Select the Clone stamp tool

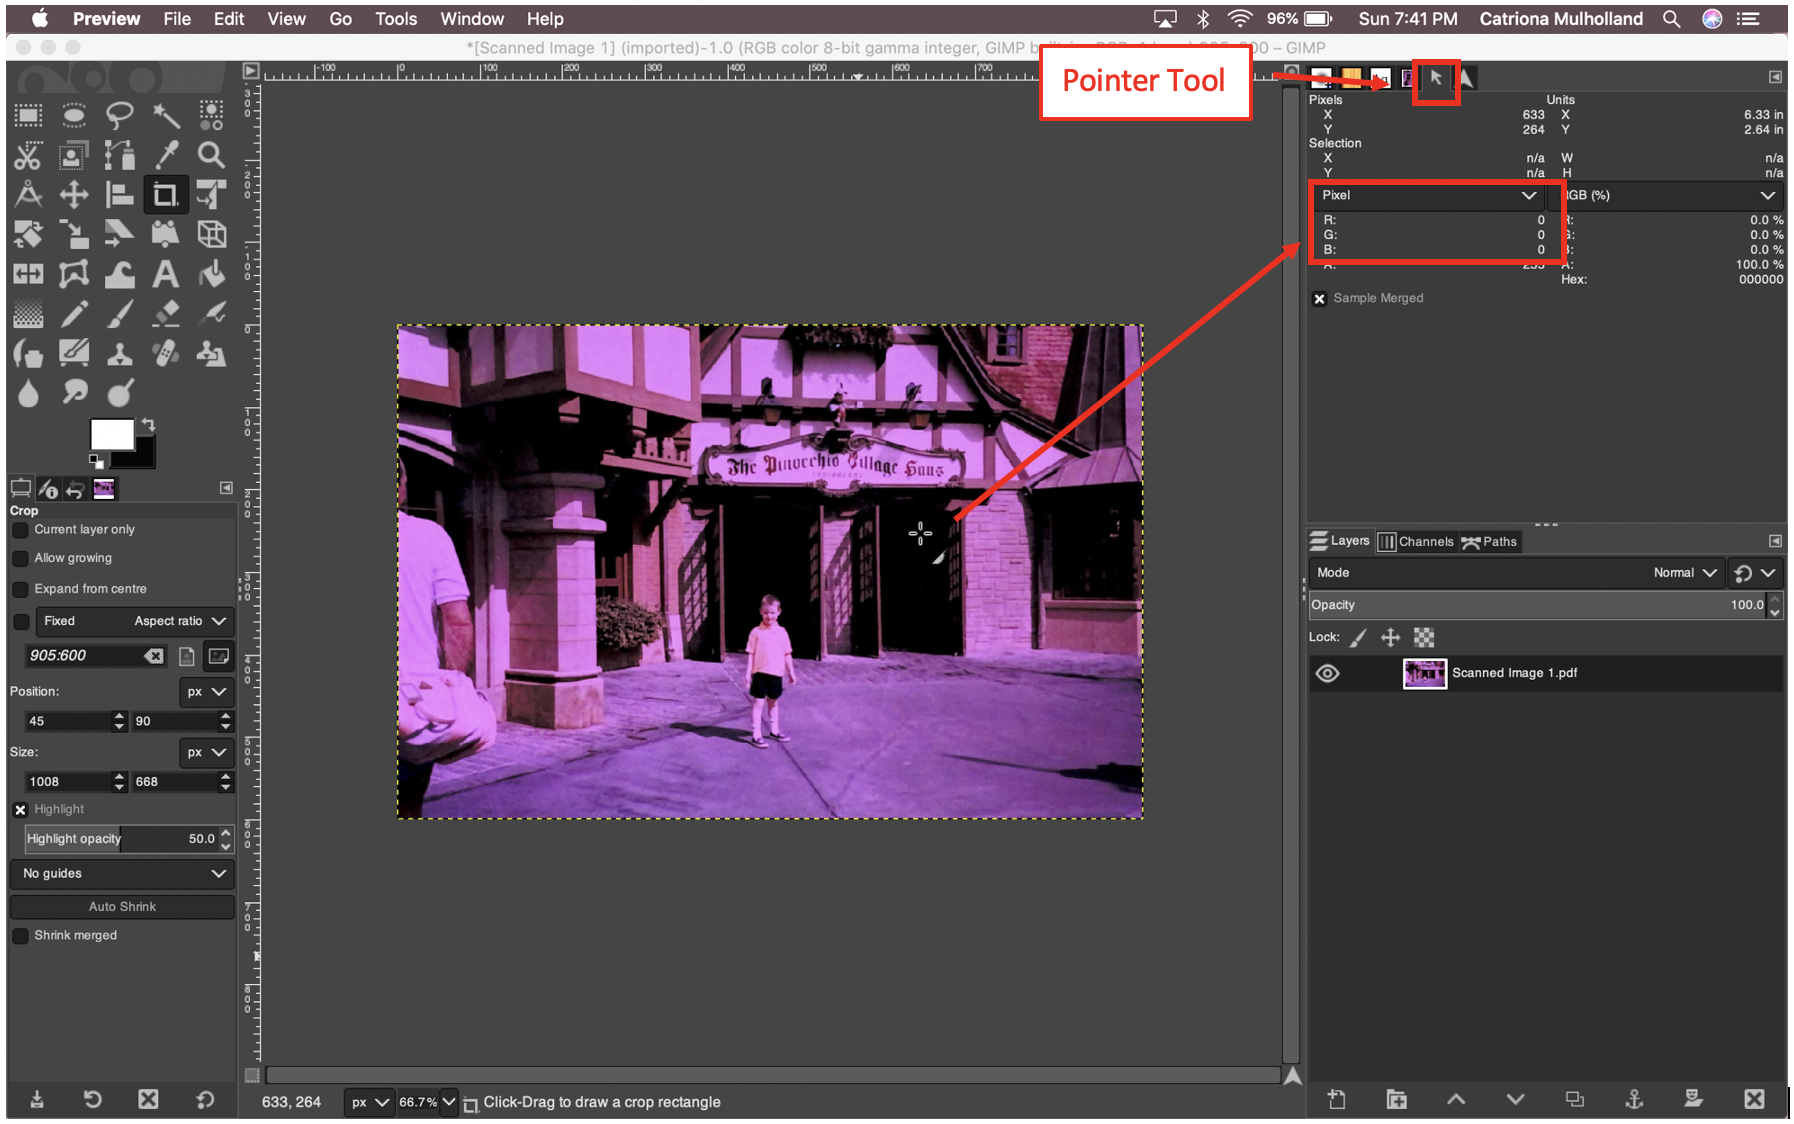[x=120, y=353]
